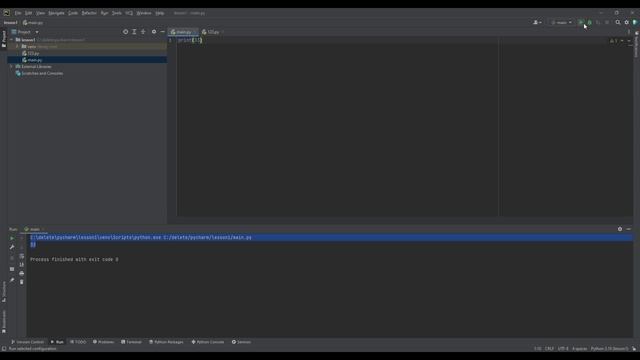Viewport: 640px width, 360px height.
Task: Toggle the Project side tab on left edge
Action: 4,39
